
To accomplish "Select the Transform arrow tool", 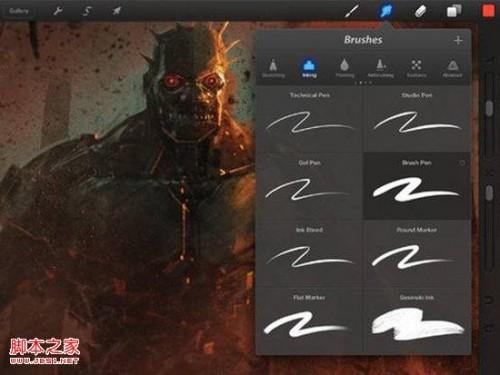I will (x=116, y=11).
